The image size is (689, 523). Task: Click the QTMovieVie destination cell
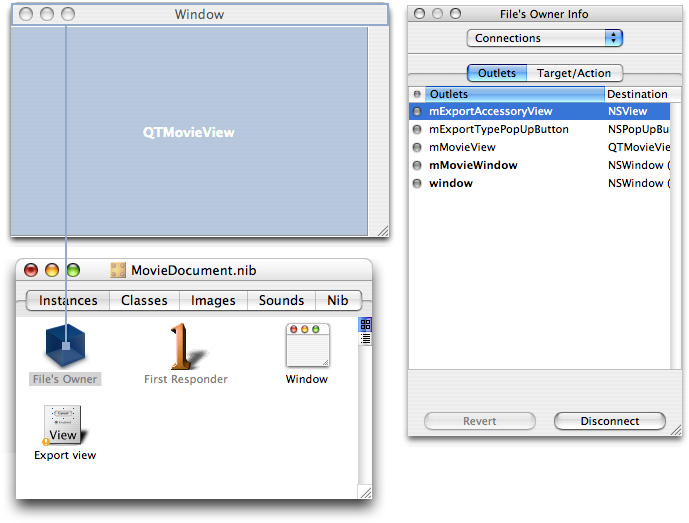tap(638, 147)
